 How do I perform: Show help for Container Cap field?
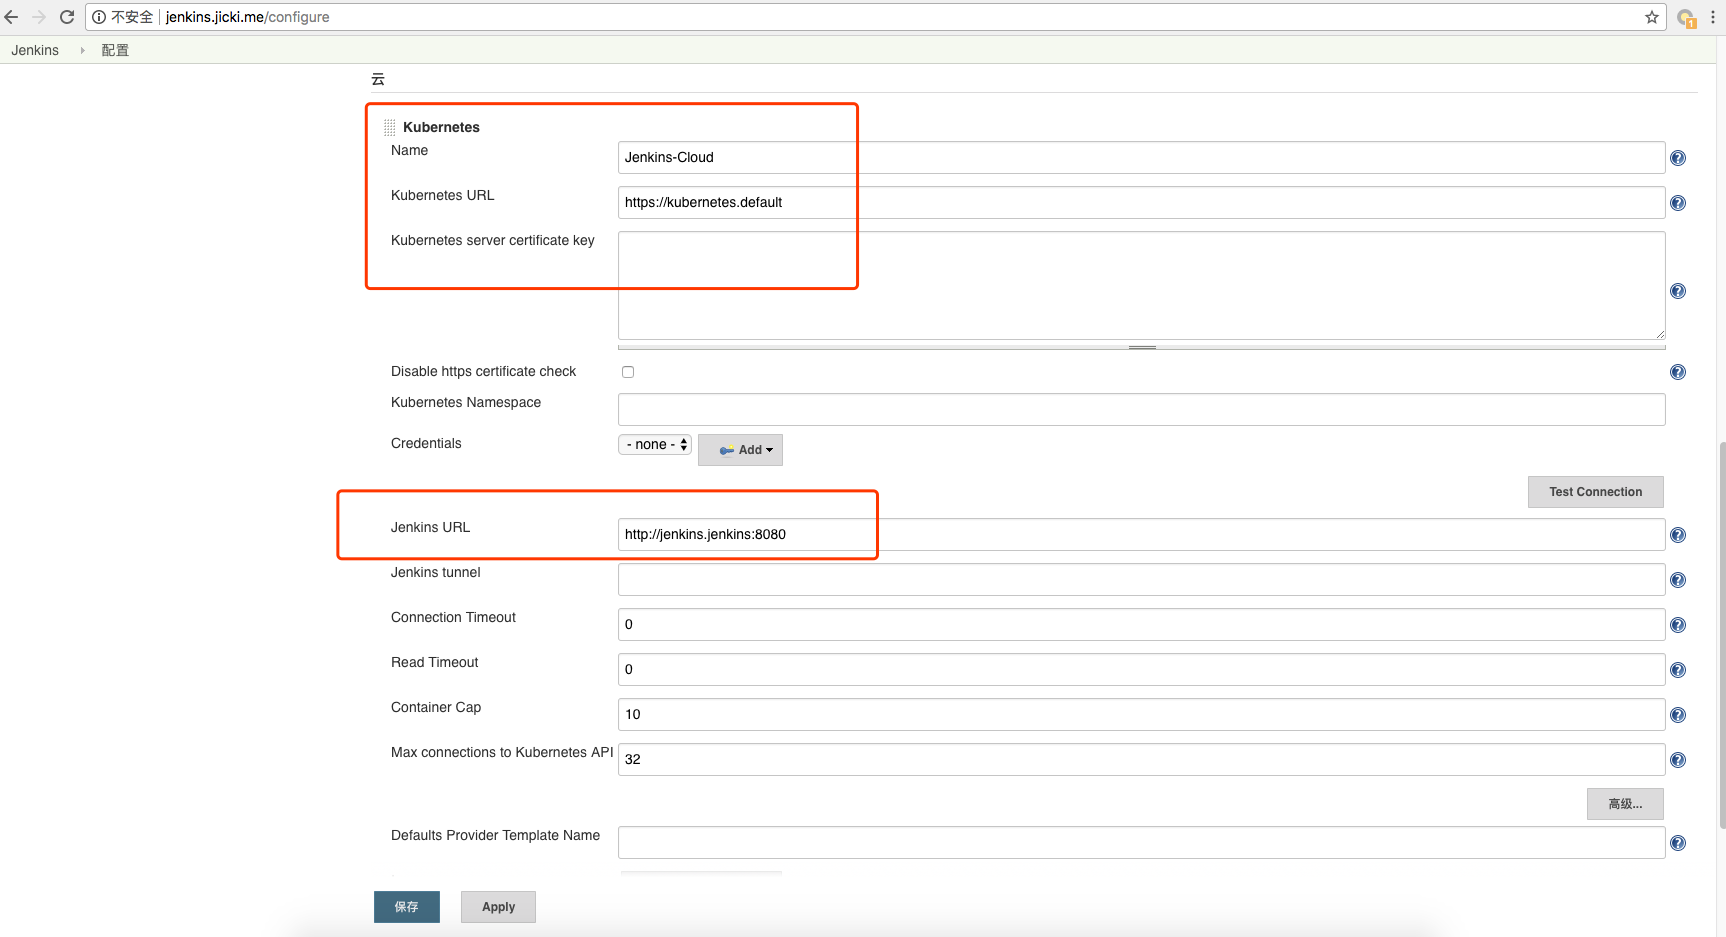1678,715
